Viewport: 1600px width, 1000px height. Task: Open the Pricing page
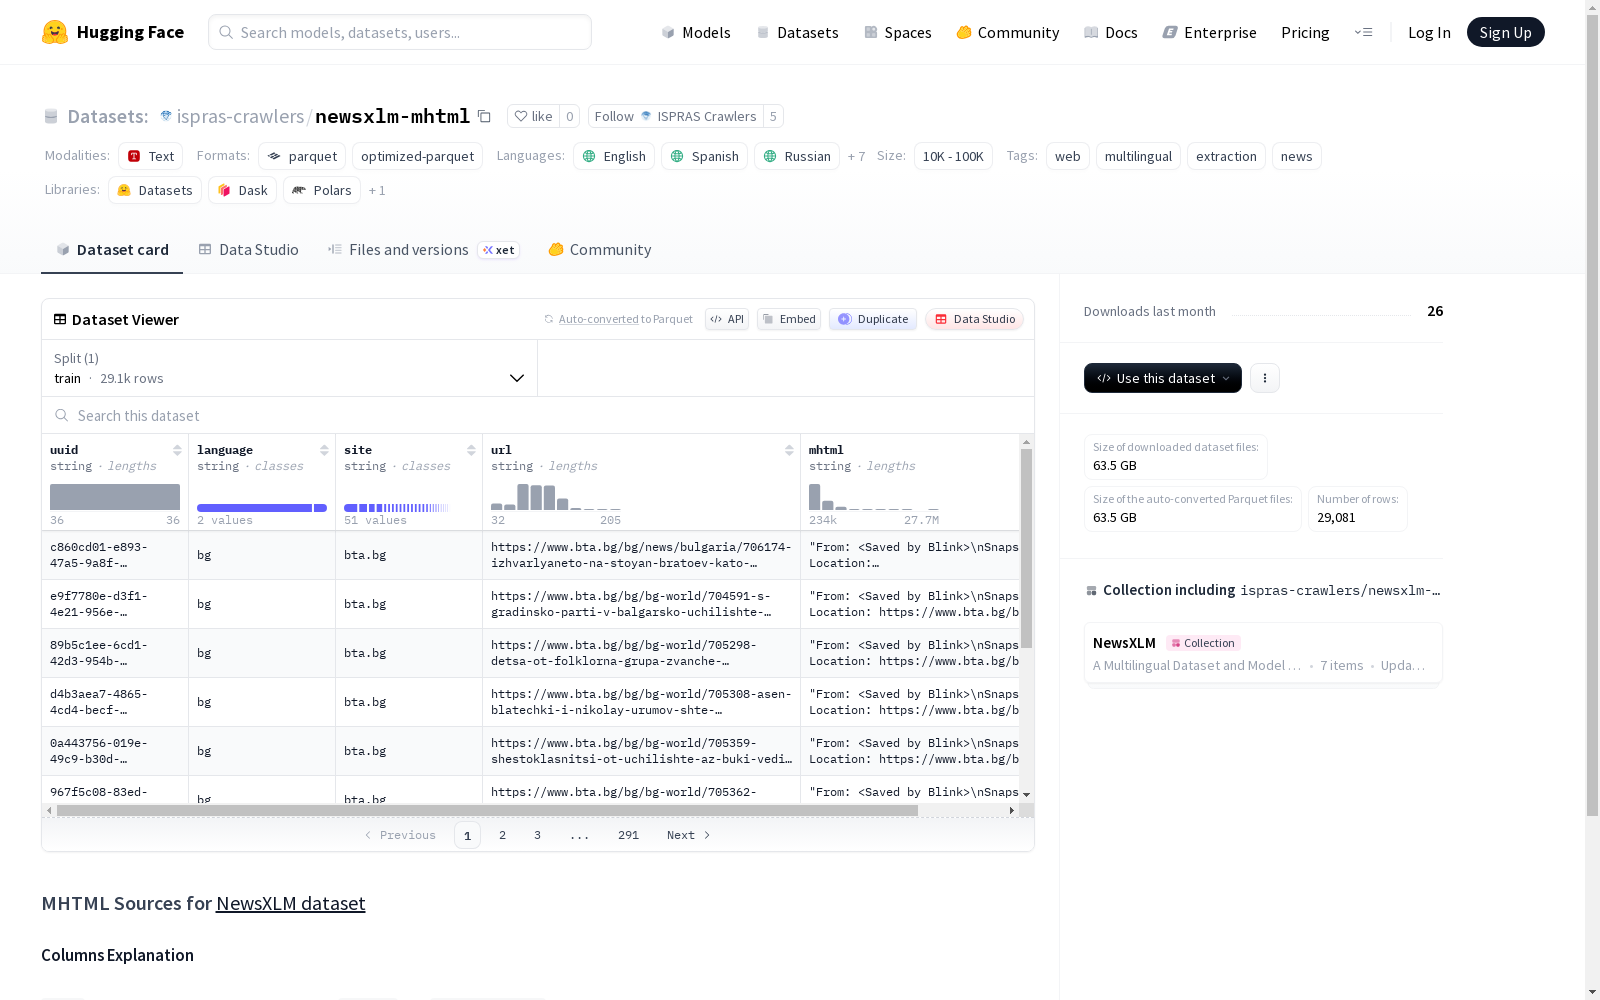click(1305, 32)
